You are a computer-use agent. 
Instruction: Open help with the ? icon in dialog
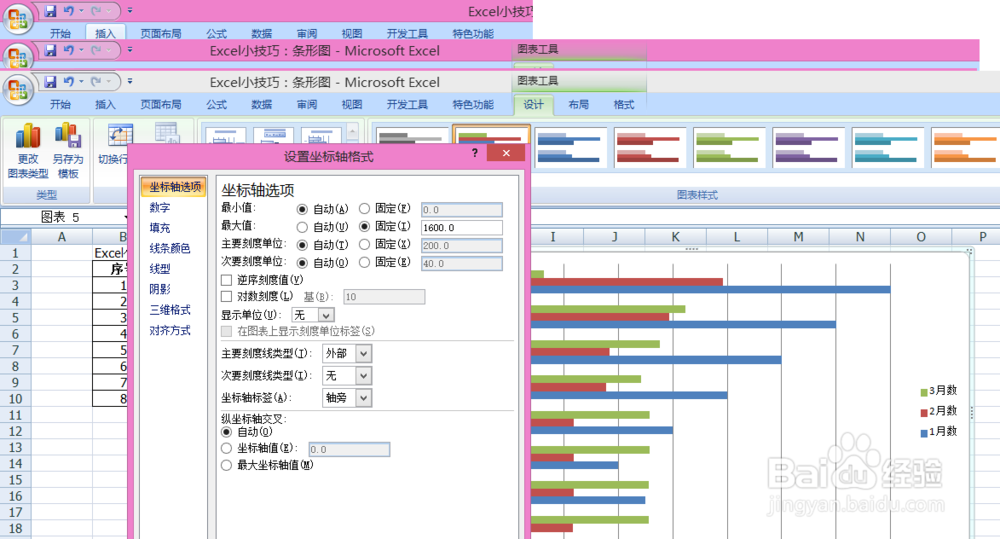click(x=474, y=153)
